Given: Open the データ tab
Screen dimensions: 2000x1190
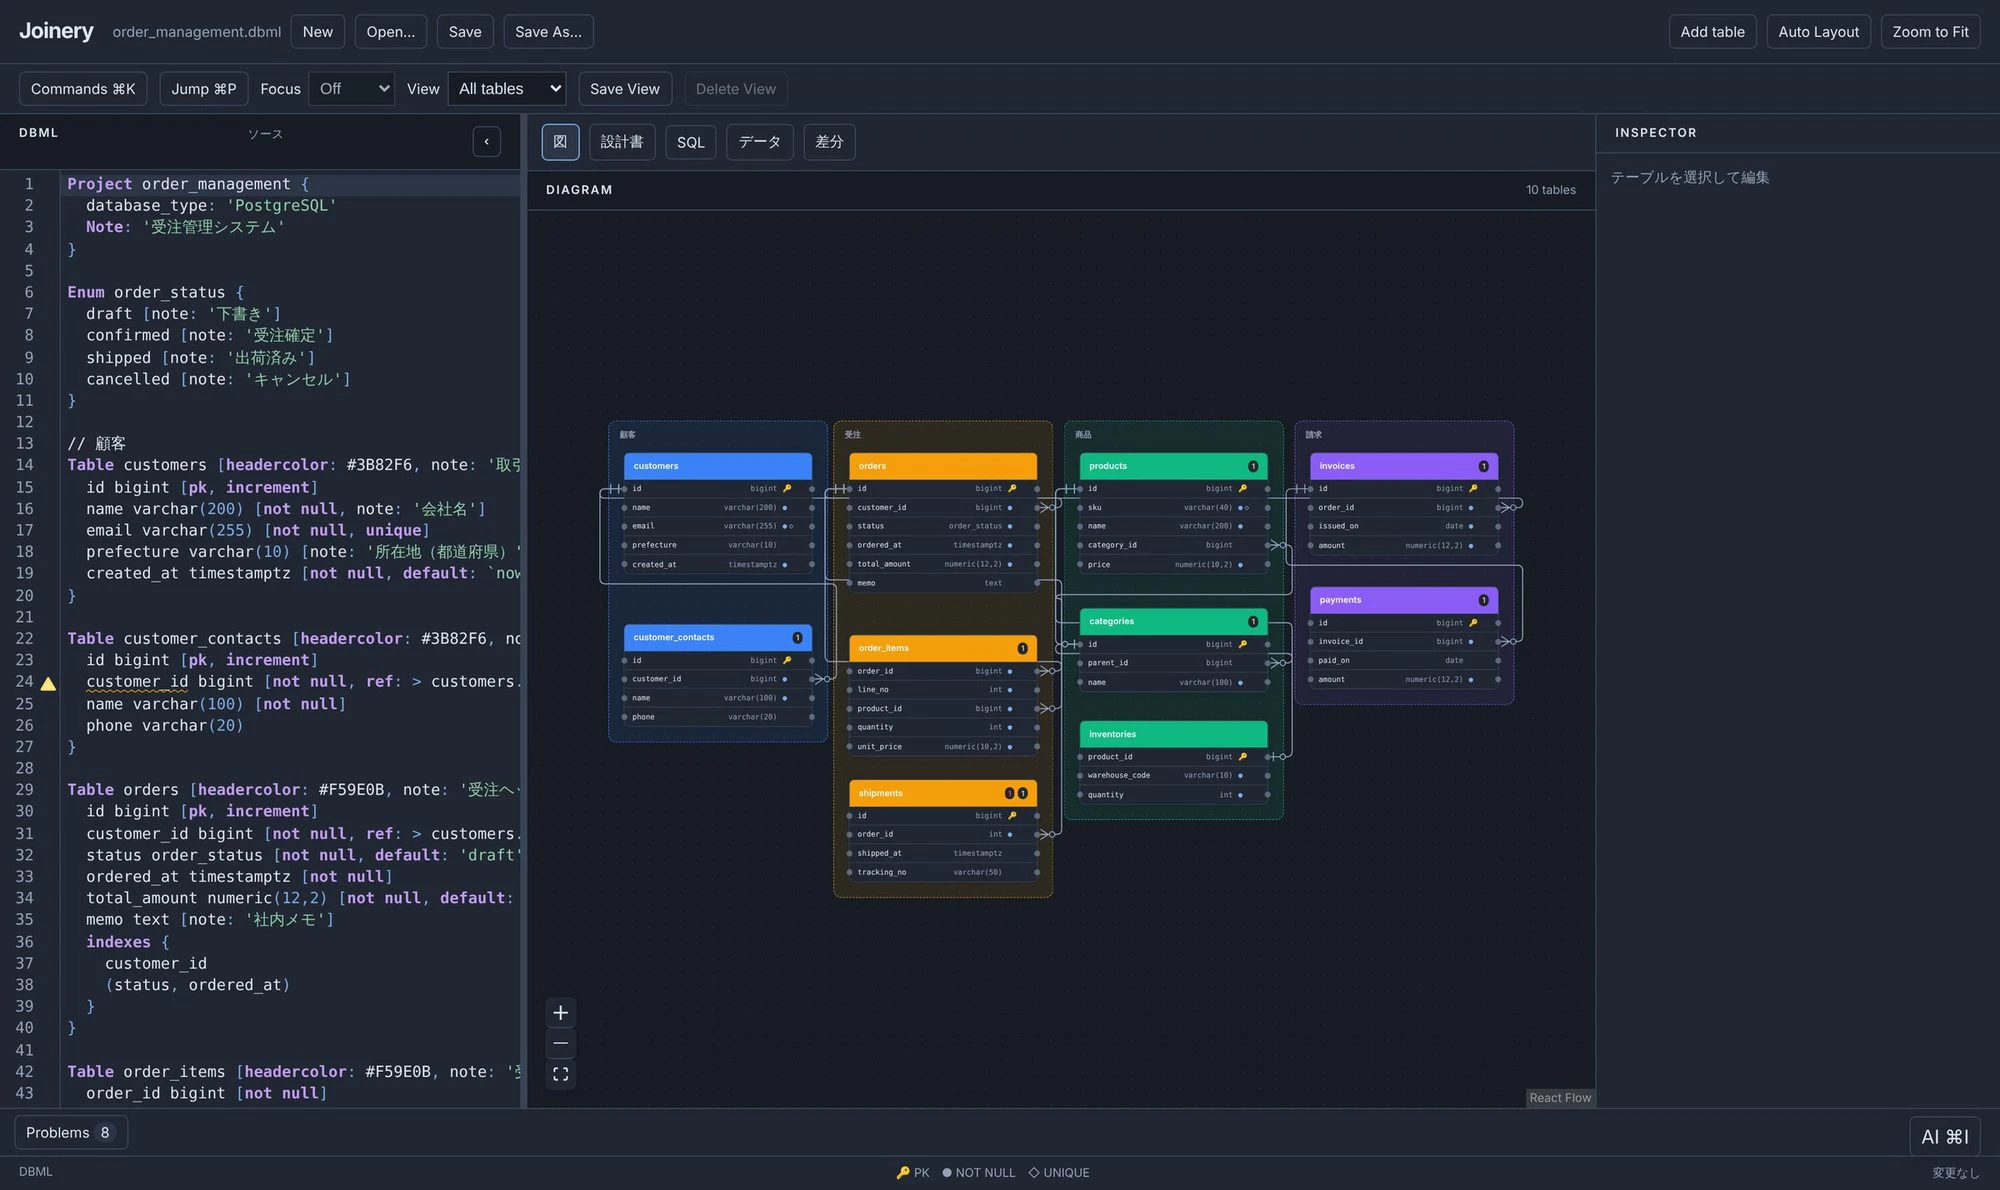Looking at the screenshot, I should pyautogui.click(x=760, y=142).
